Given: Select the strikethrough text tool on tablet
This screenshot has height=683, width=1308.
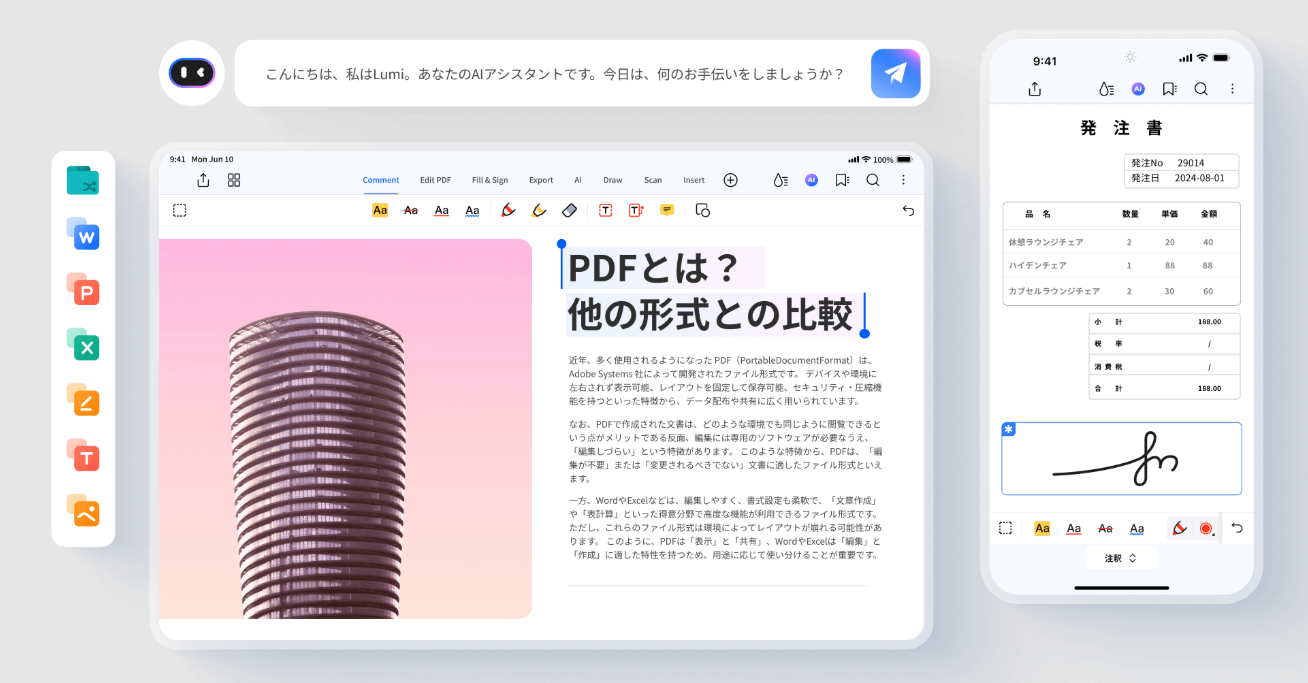Looking at the screenshot, I should tap(410, 210).
